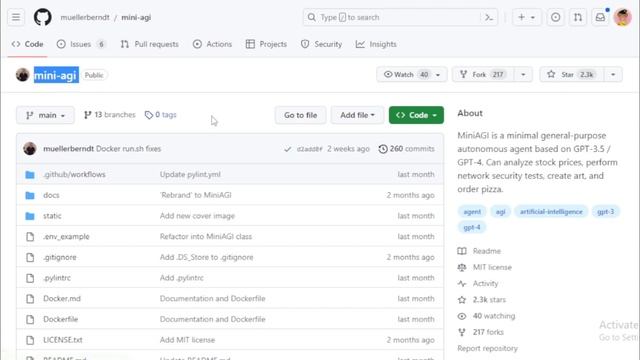Open the notifications inbox icon
Image resolution: width=640 pixels, height=360 pixels.
pyautogui.click(x=600, y=17)
